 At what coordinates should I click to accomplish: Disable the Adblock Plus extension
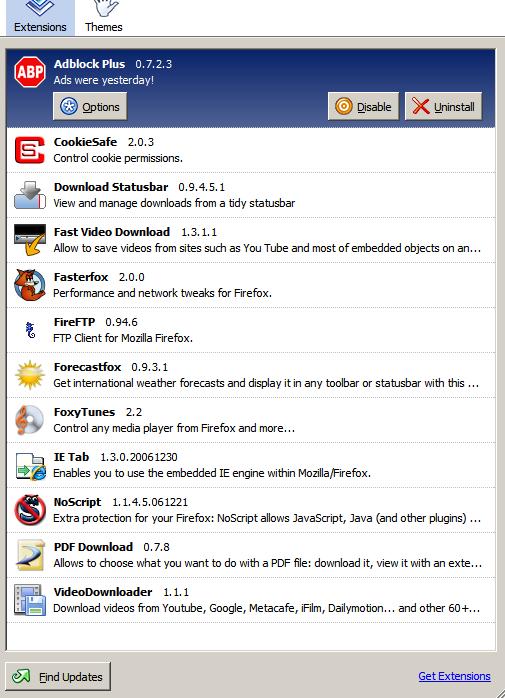coord(363,106)
